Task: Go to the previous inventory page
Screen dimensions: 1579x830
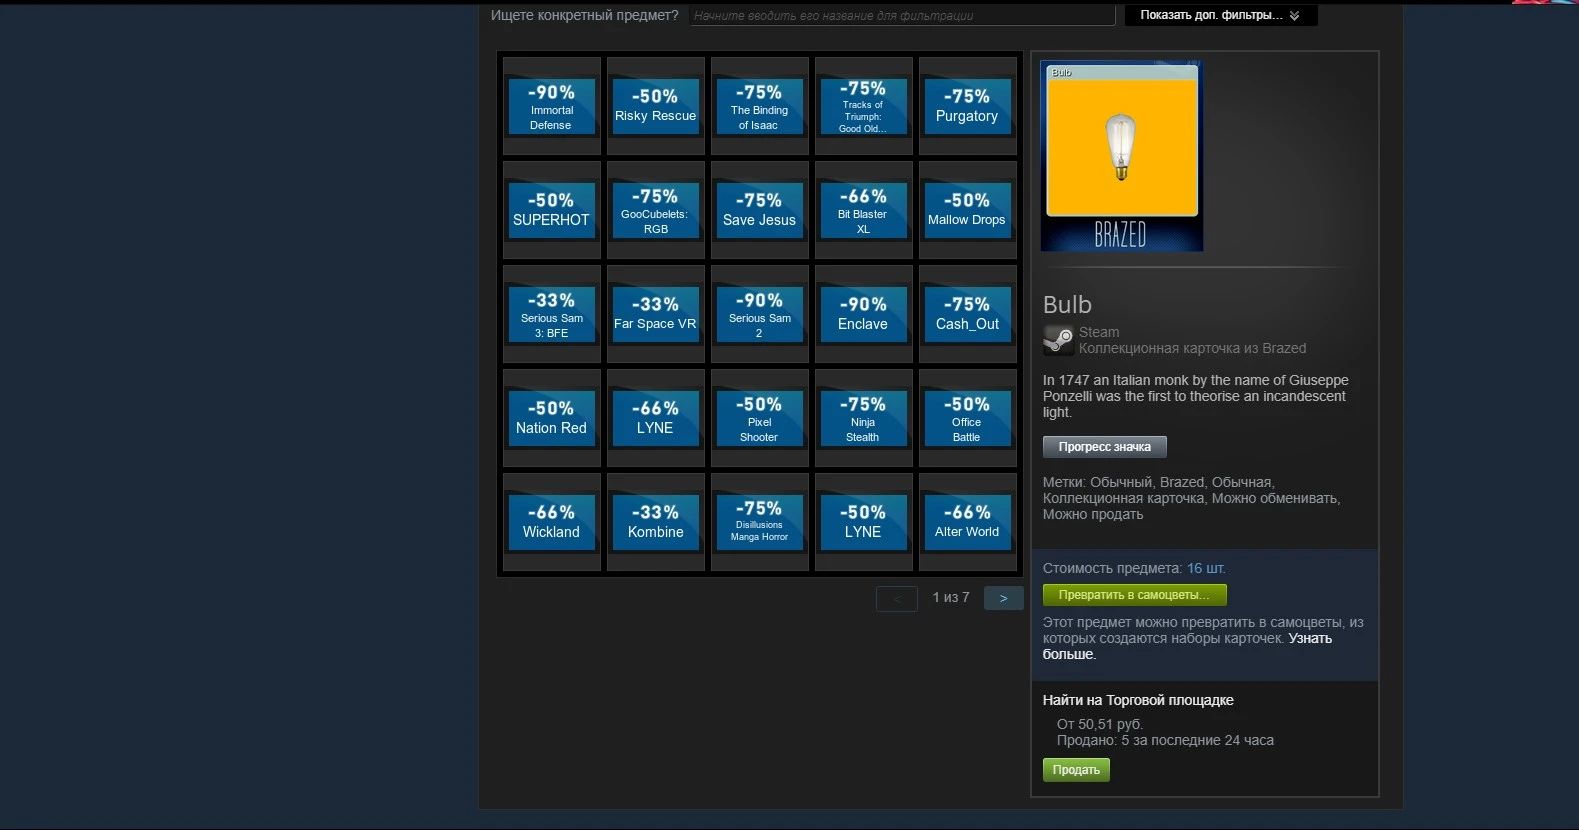Action: (x=897, y=598)
